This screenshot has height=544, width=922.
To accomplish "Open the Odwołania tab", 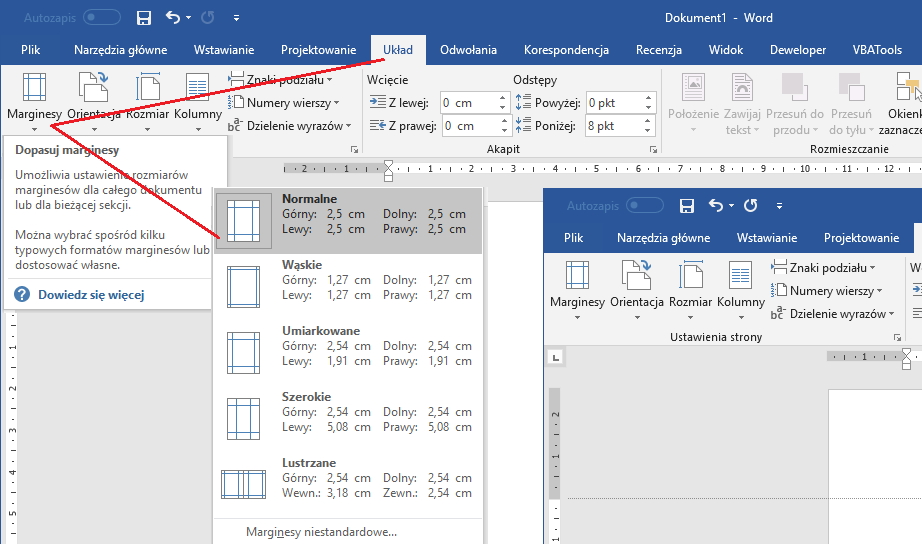I will pyautogui.click(x=468, y=50).
